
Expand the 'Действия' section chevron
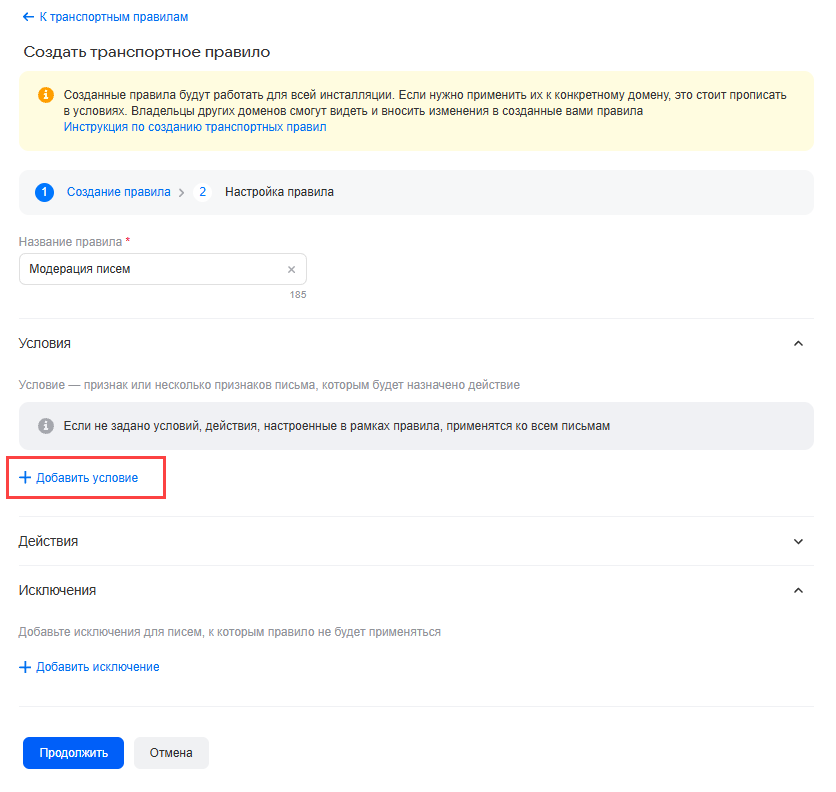click(798, 541)
